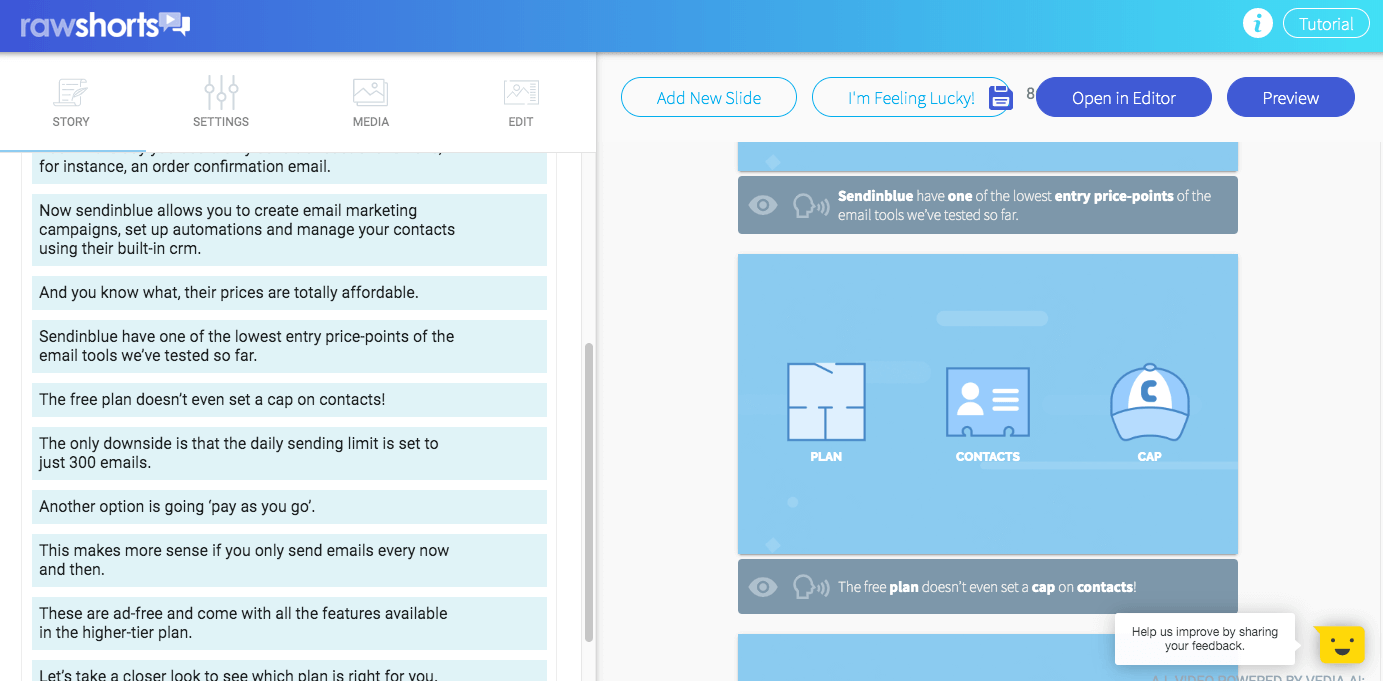Screen dimensions: 1383x681
Task: Select story line 'These are ad-free and come with'
Action: coord(289,623)
